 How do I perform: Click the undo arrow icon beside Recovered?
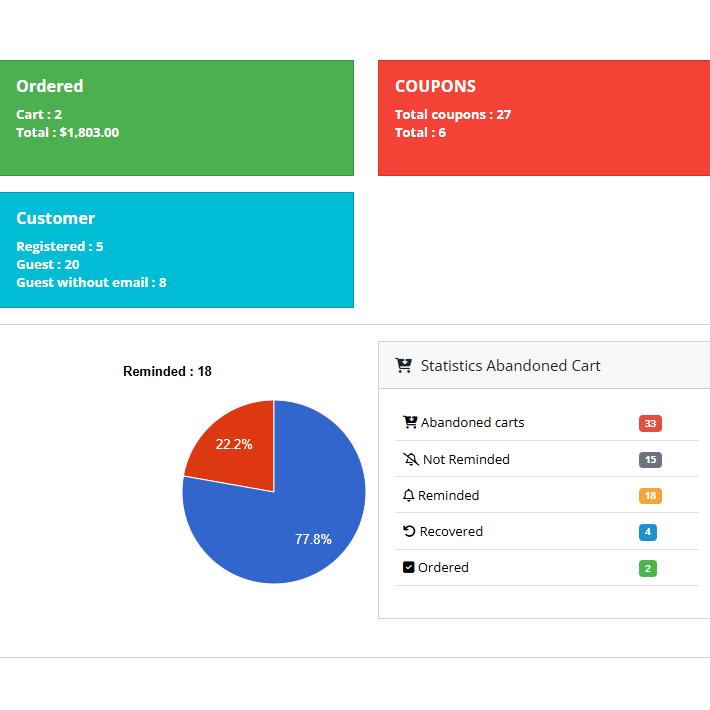[408, 531]
